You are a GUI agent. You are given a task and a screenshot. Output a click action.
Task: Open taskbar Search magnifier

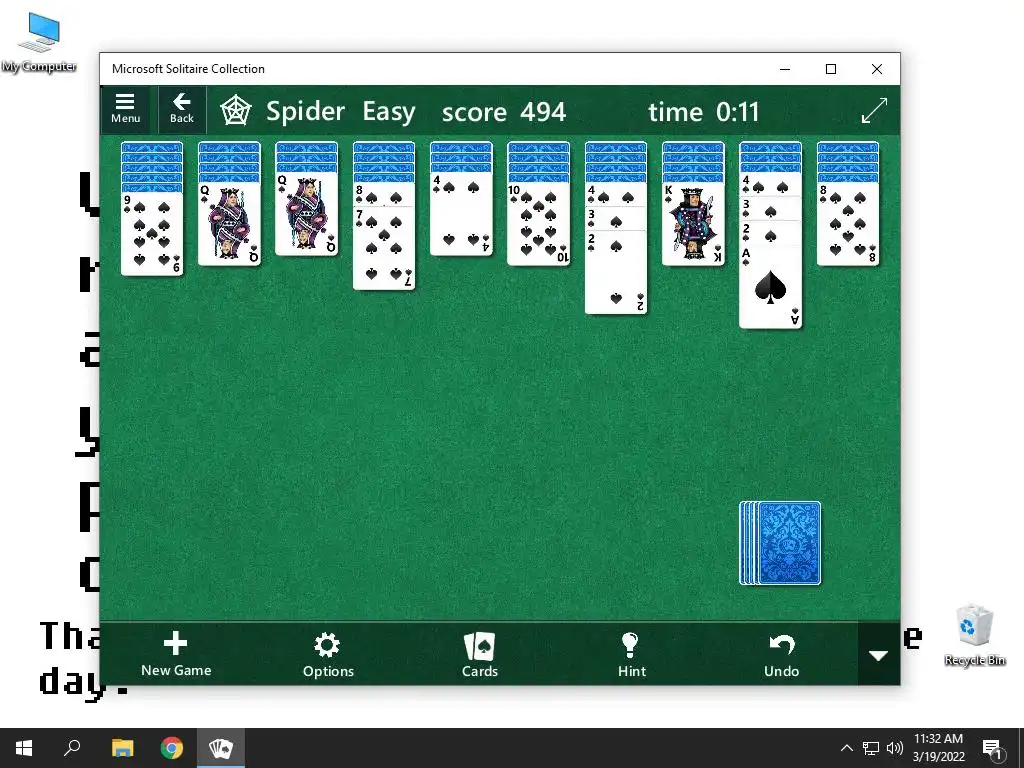72,748
